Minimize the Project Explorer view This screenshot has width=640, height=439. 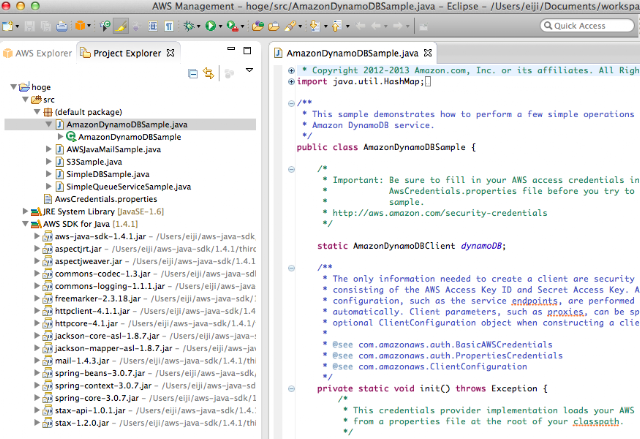(231, 49)
